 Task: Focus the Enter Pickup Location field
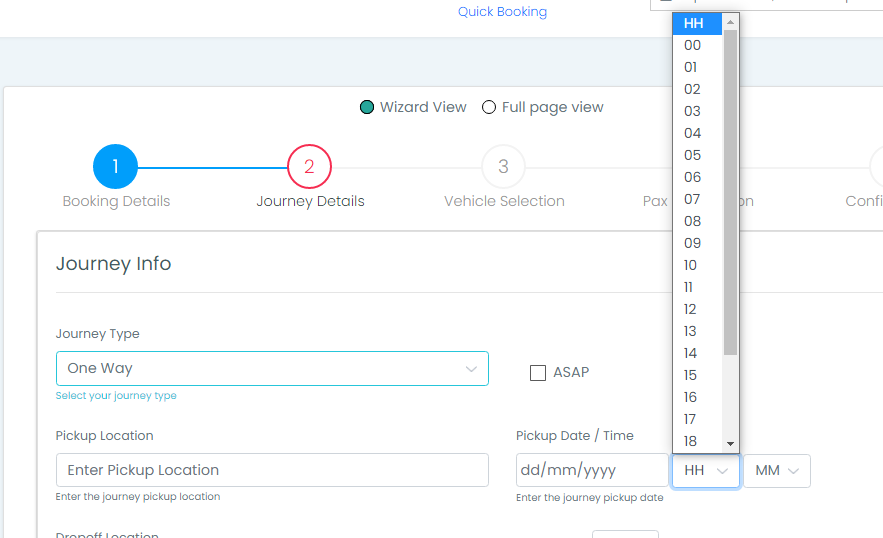tap(272, 470)
